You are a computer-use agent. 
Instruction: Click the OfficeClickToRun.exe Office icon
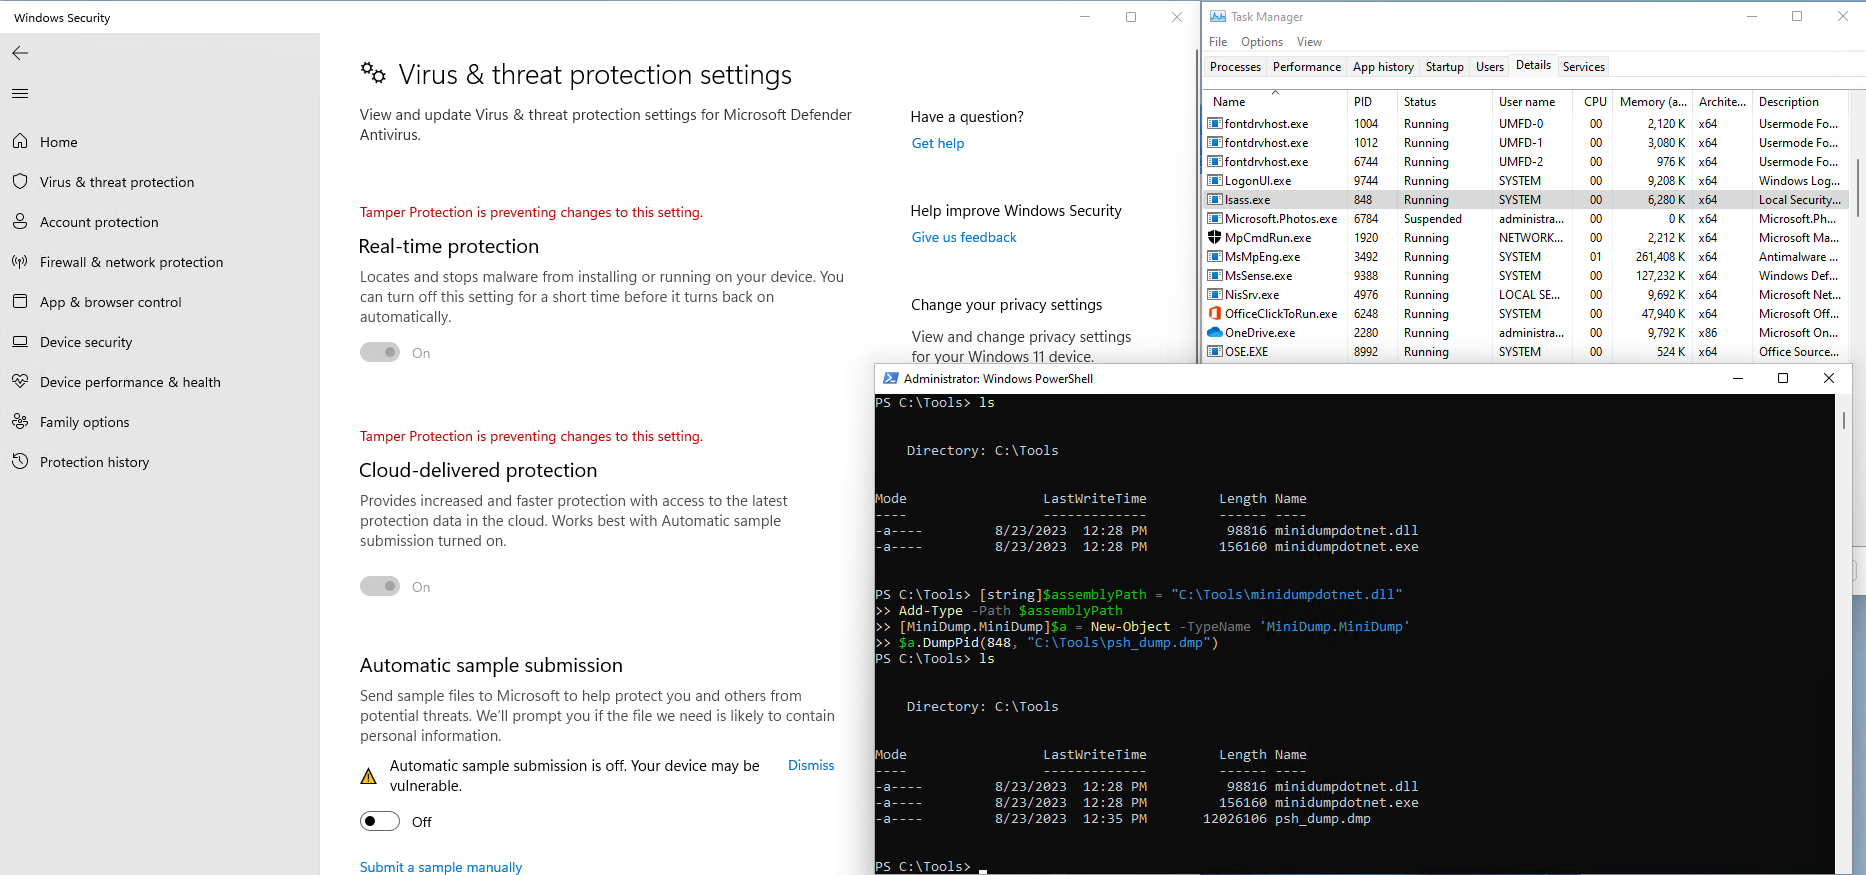click(x=1215, y=314)
